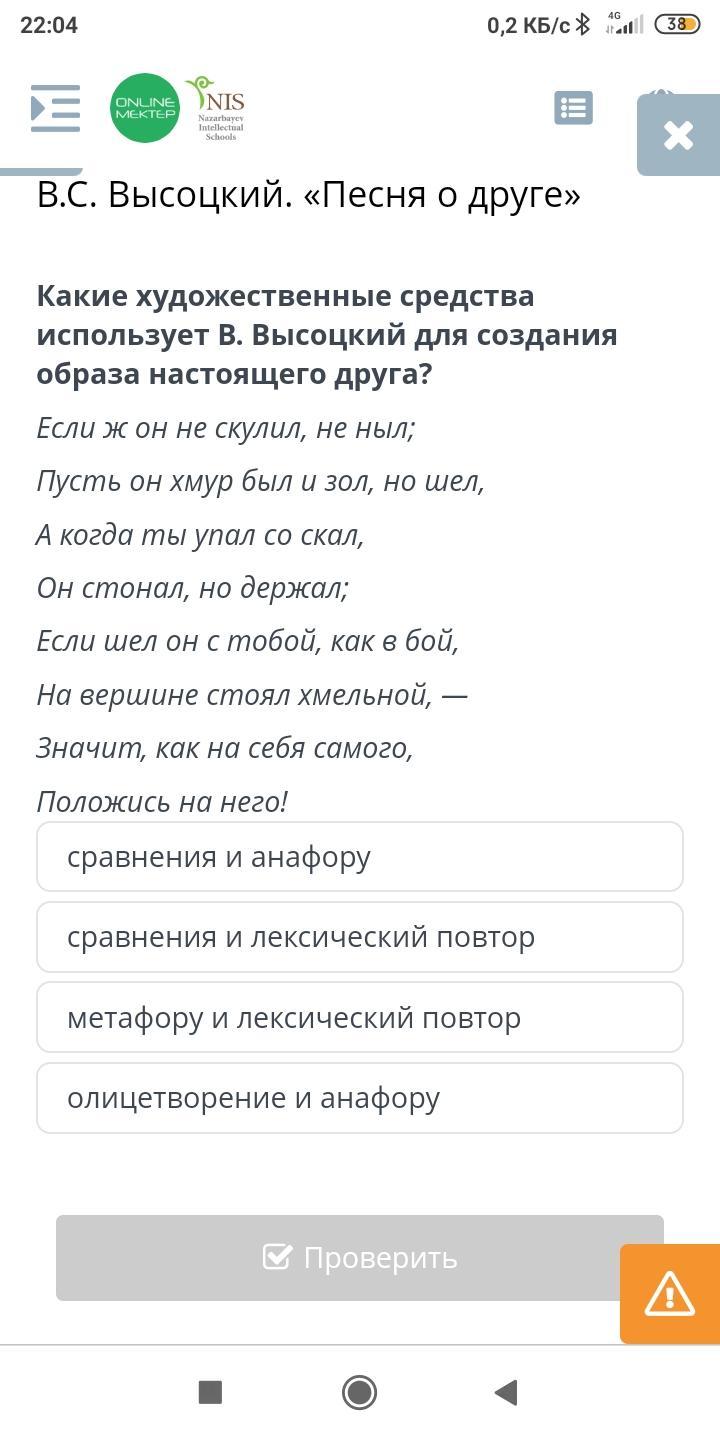Select answer "сравнения и лексический повтор"
720x1440 pixels.
pos(360,937)
